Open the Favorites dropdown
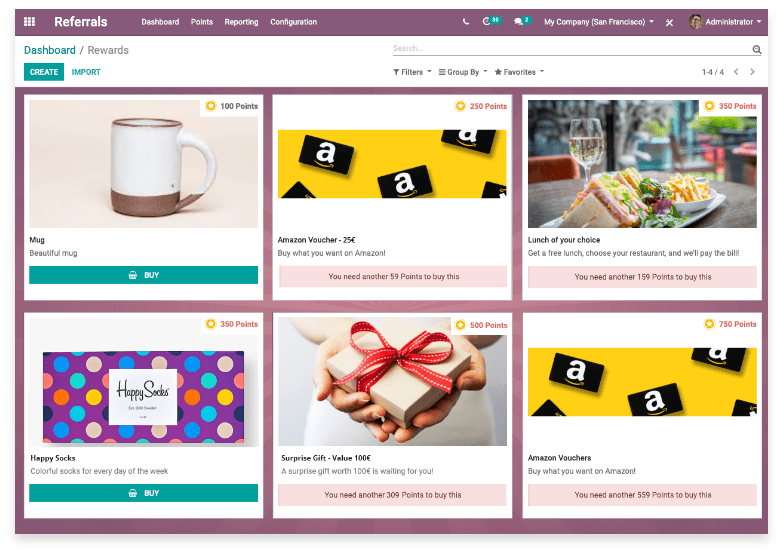Screen dimensions: 783x555 [519, 72]
